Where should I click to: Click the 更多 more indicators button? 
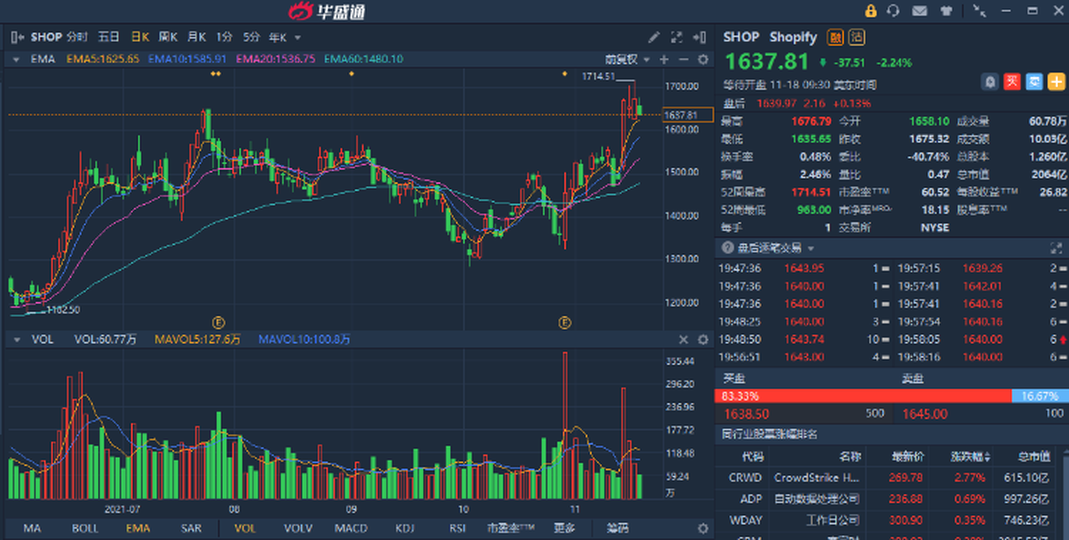pyautogui.click(x=565, y=528)
